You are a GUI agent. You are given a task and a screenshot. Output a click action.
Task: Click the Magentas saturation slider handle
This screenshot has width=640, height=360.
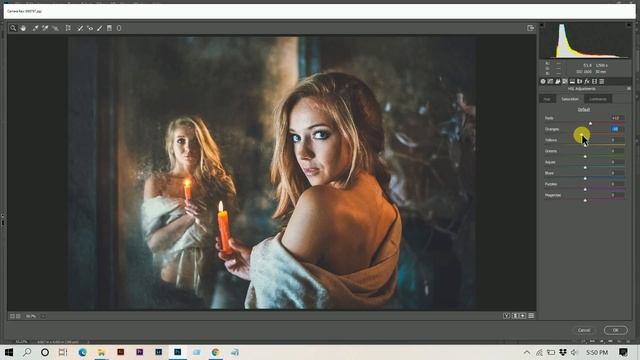coord(585,200)
